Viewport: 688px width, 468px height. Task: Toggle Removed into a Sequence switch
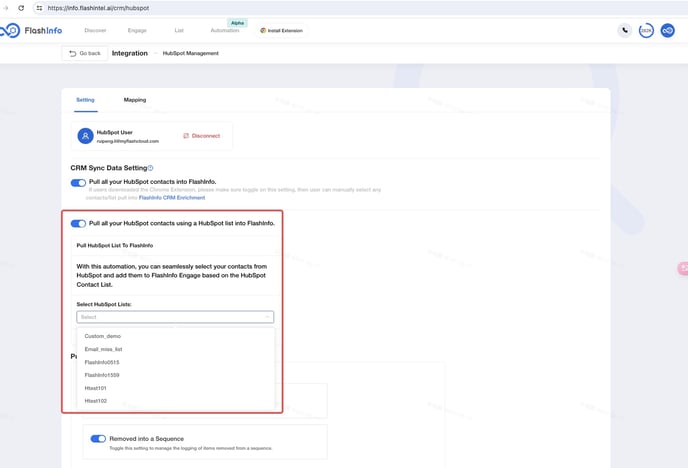point(98,439)
